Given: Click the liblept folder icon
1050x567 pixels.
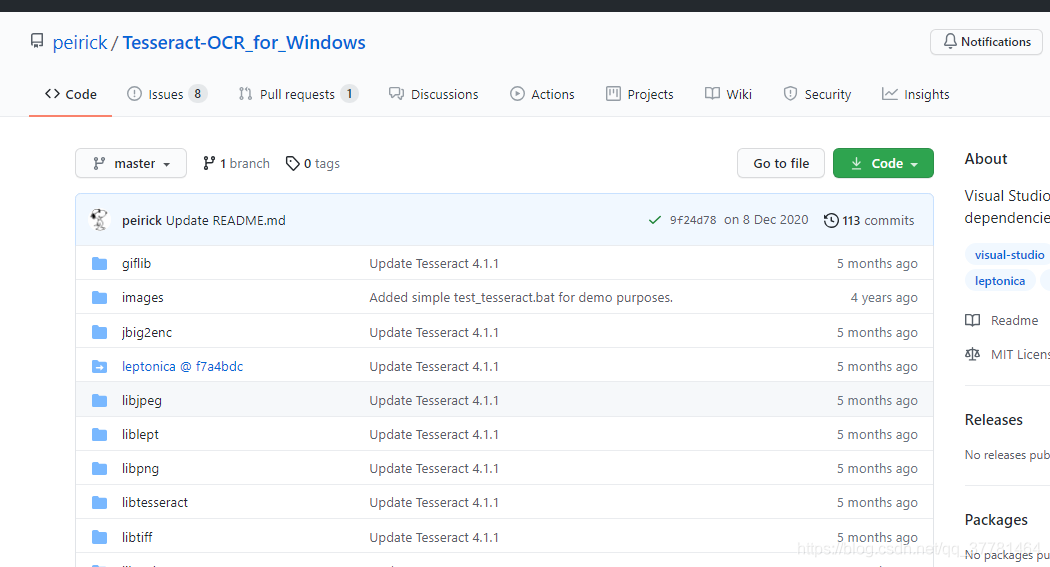Looking at the screenshot, I should tap(100, 434).
